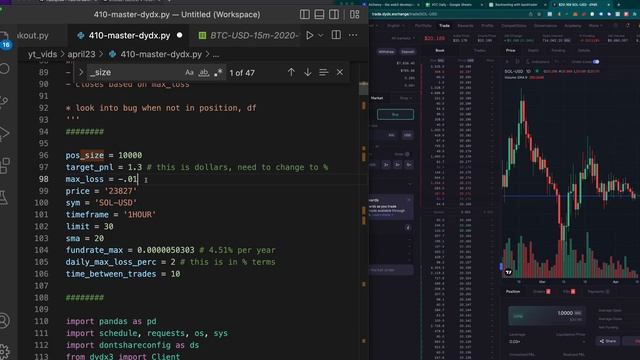The width and height of the screenshot is (640, 360).
Task: Click Deposit button on dYdX
Action: tap(407, 52)
